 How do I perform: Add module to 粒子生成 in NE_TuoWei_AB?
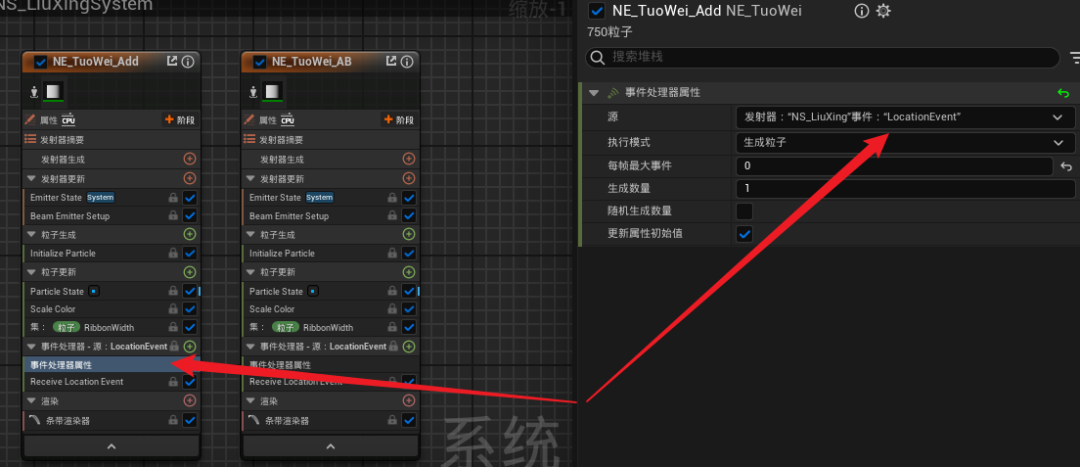[x=408, y=234]
